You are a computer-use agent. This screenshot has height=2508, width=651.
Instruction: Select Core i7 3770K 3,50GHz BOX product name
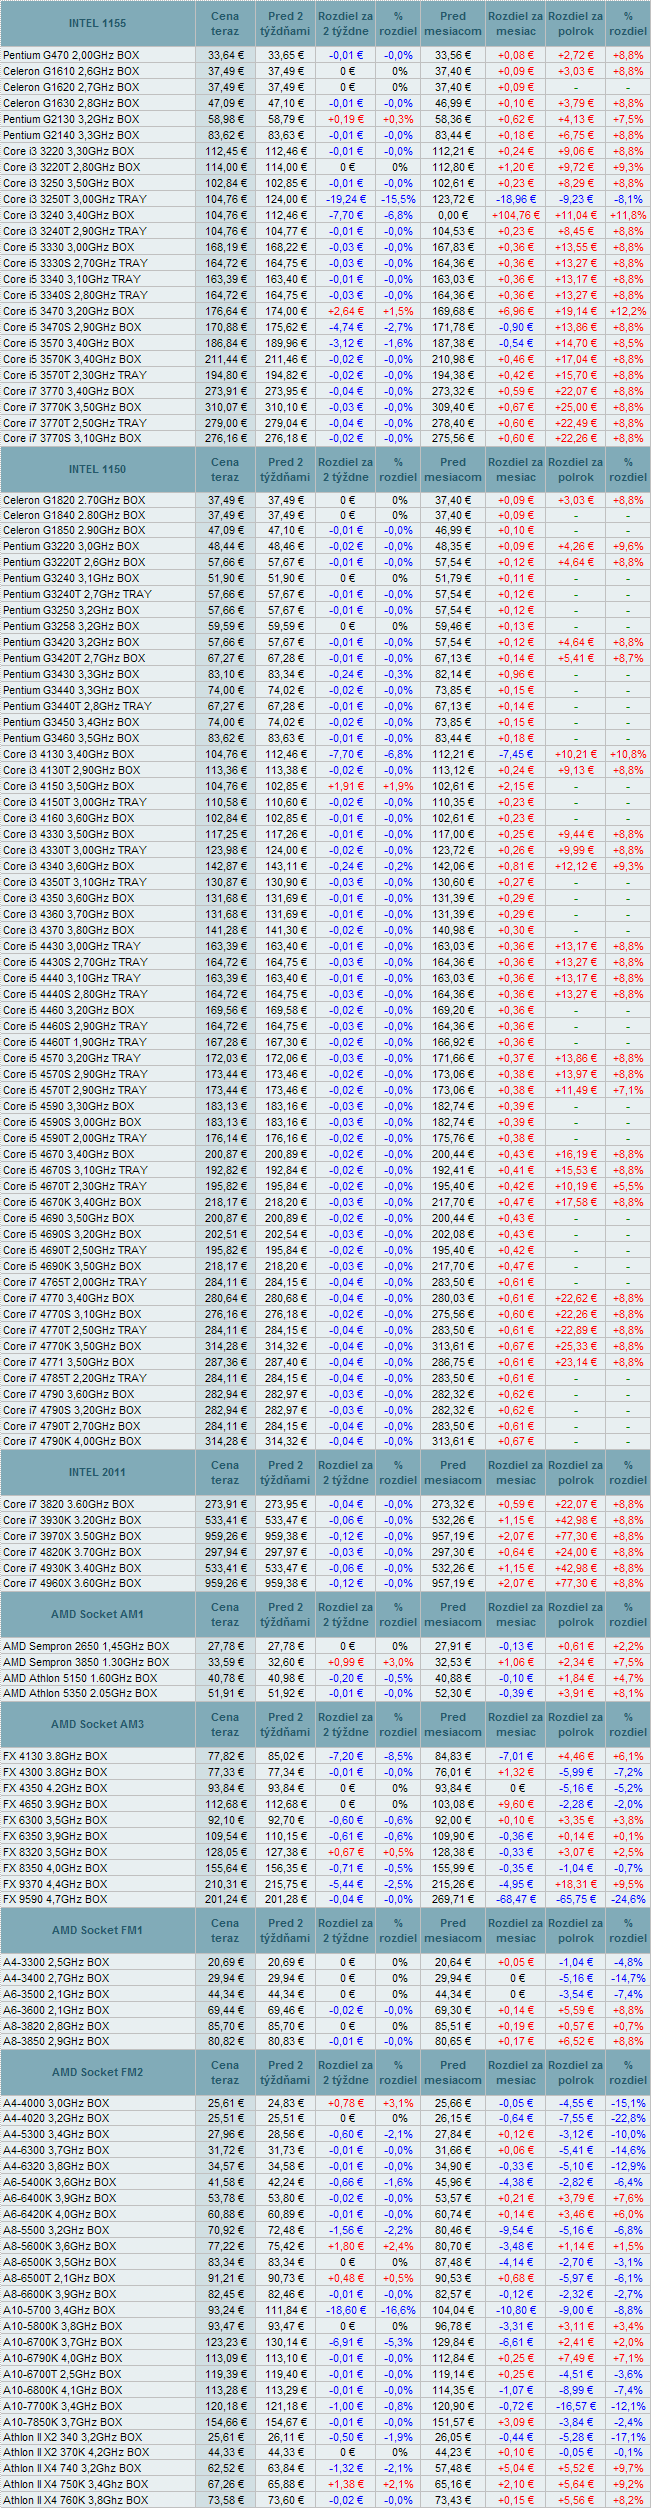tap(72, 407)
